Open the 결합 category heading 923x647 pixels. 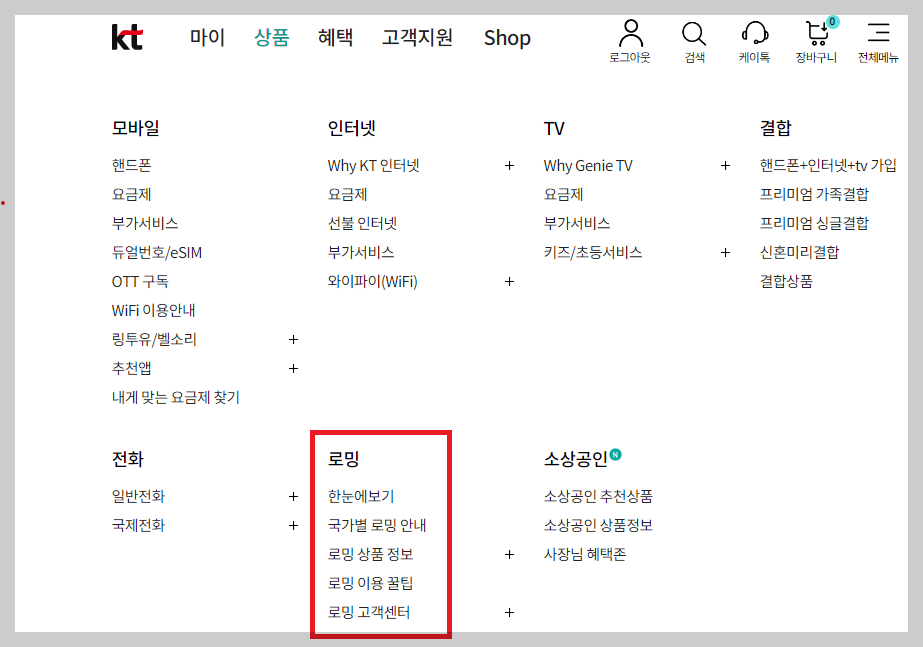coord(775,128)
